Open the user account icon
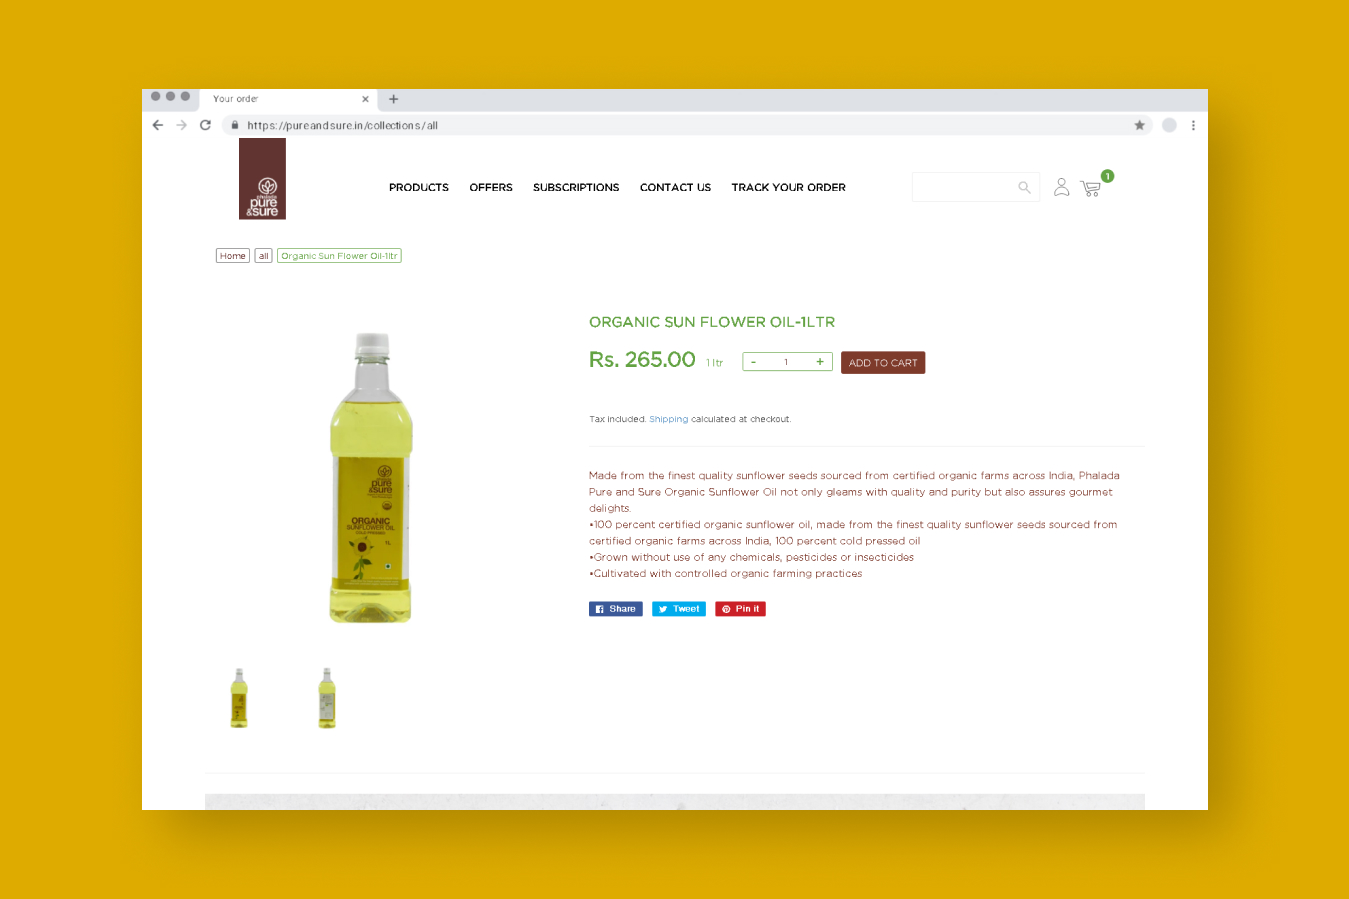 (1061, 187)
